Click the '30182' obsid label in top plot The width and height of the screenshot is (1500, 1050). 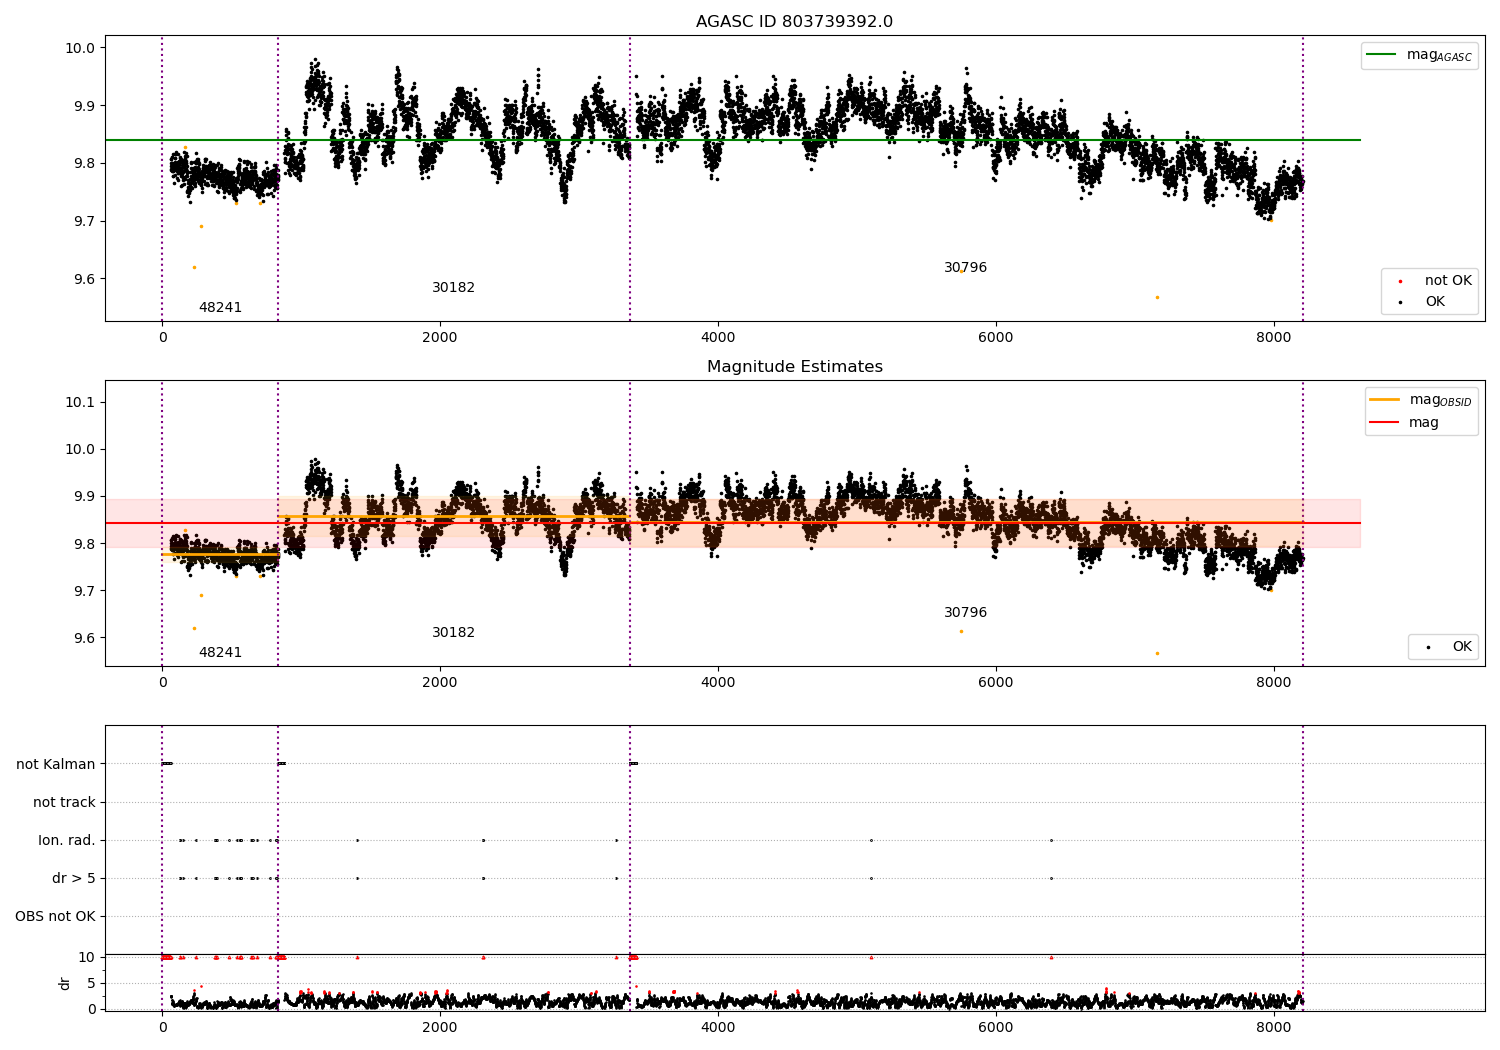[x=453, y=288]
